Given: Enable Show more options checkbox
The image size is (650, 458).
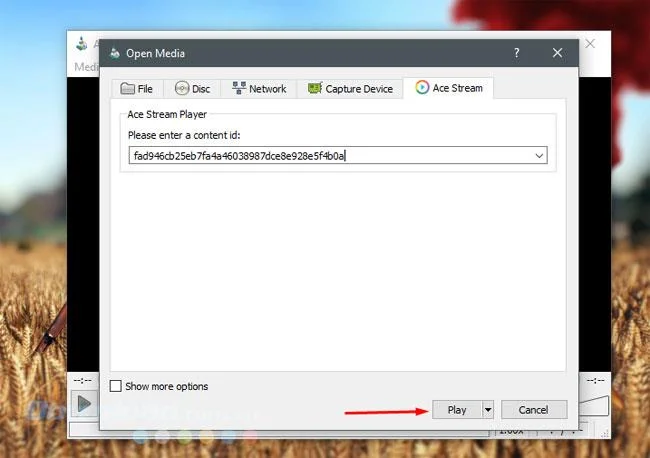Looking at the screenshot, I should (x=116, y=386).
